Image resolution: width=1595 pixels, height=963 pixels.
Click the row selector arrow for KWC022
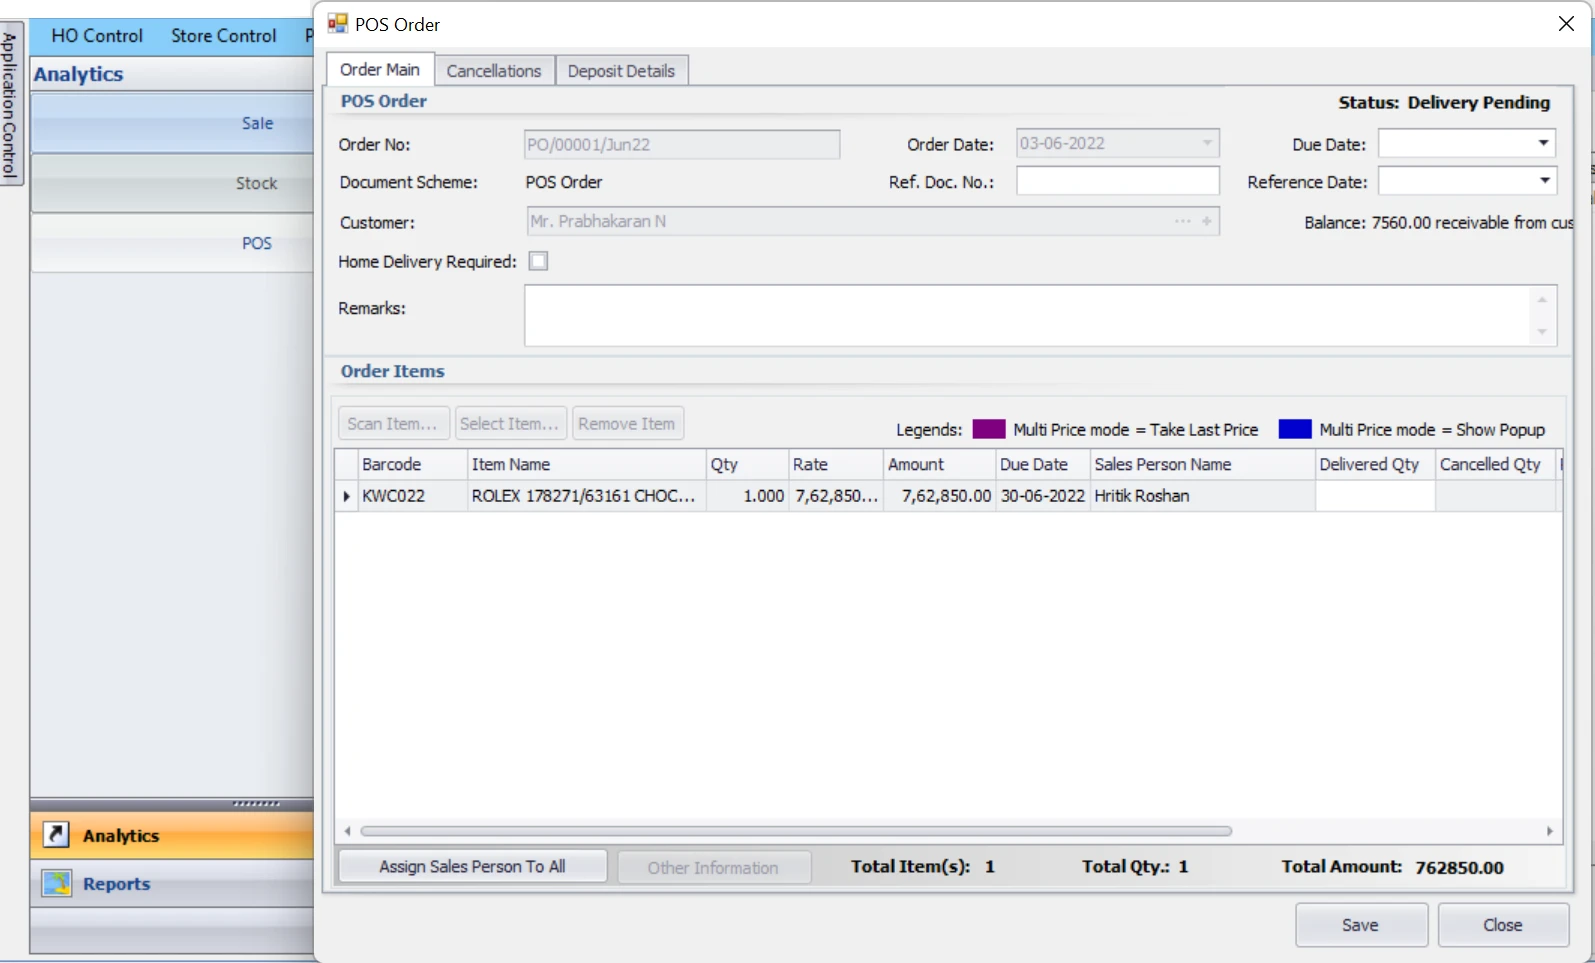[x=346, y=496]
